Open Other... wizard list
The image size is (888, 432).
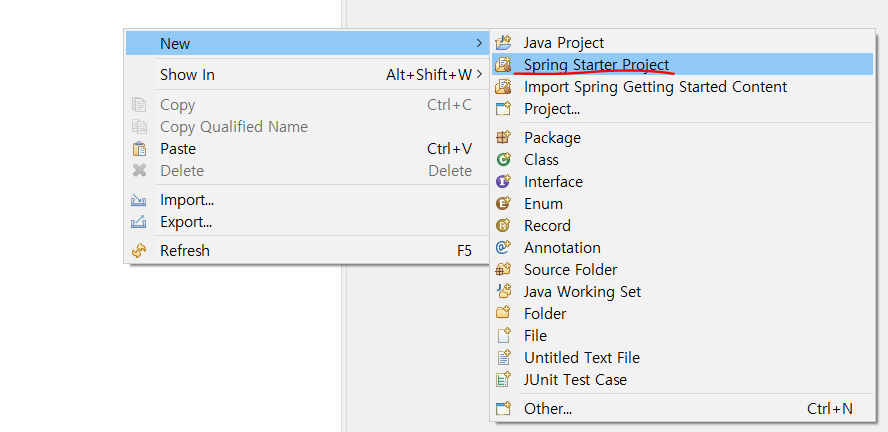tap(682, 408)
